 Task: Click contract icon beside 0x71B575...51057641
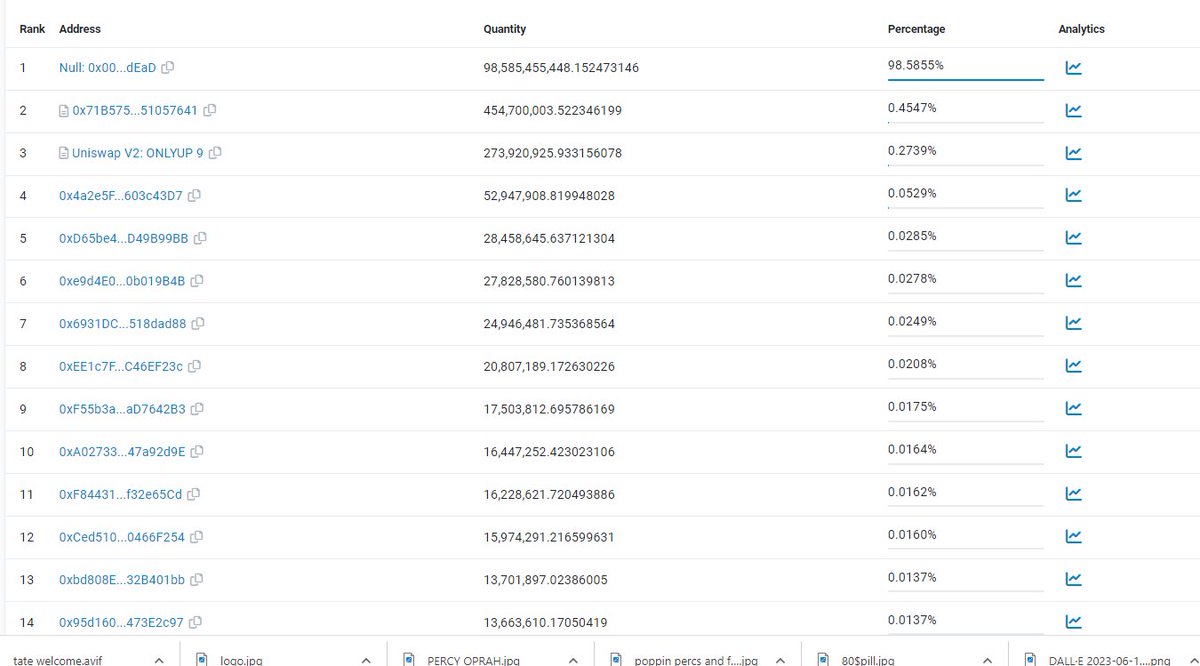[64, 111]
